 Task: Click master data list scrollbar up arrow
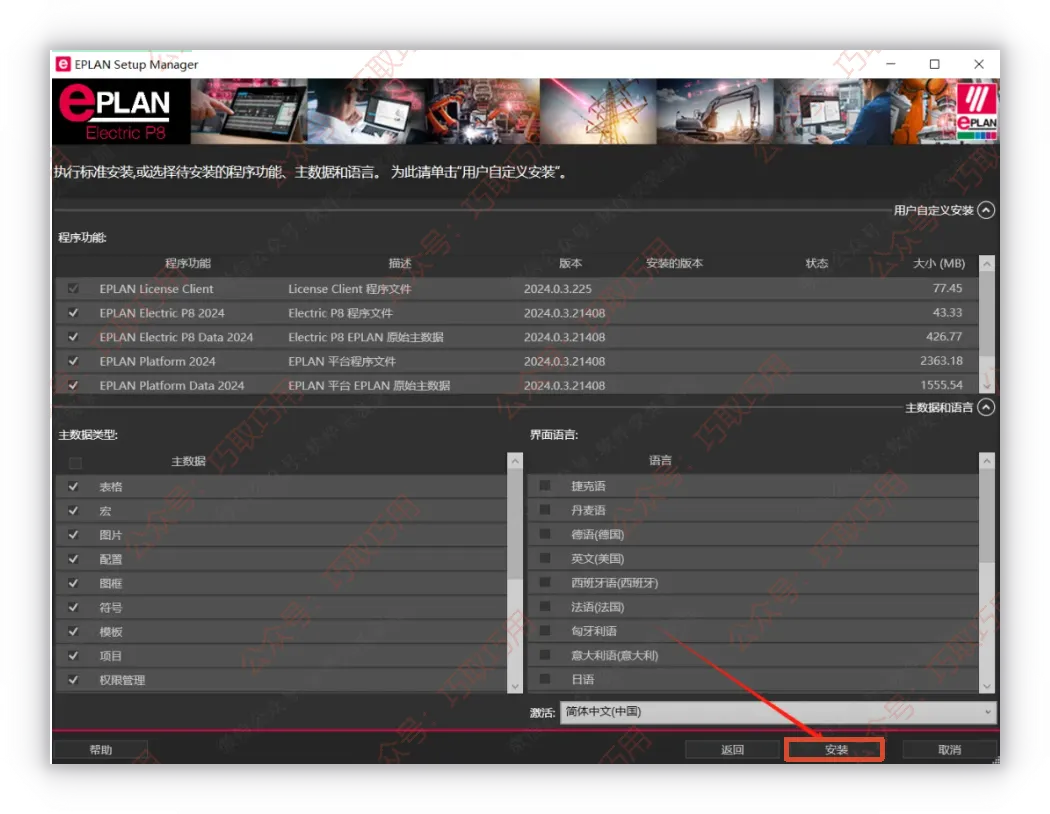(x=515, y=461)
